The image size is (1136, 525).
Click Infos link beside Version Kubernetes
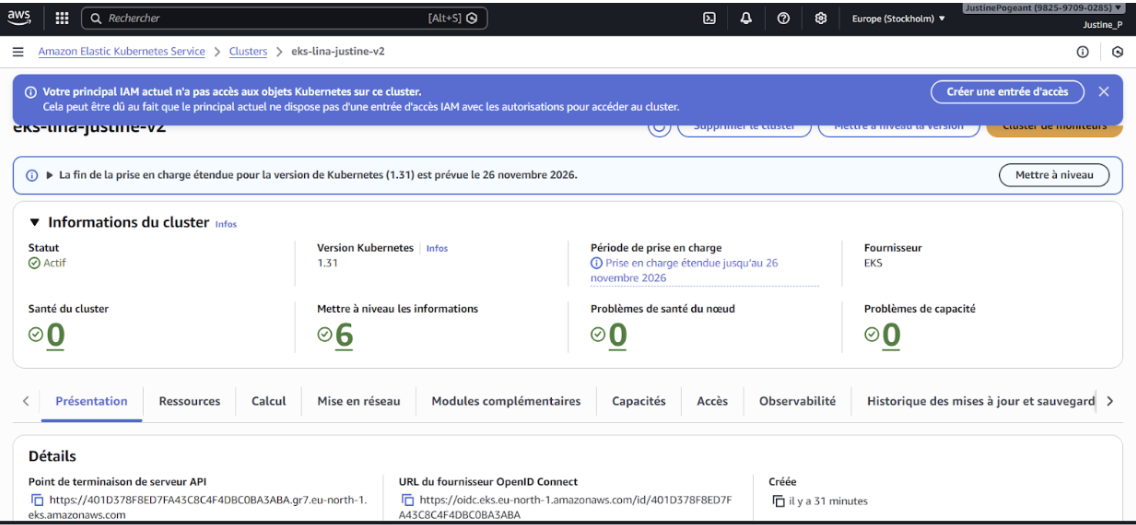click(x=437, y=248)
